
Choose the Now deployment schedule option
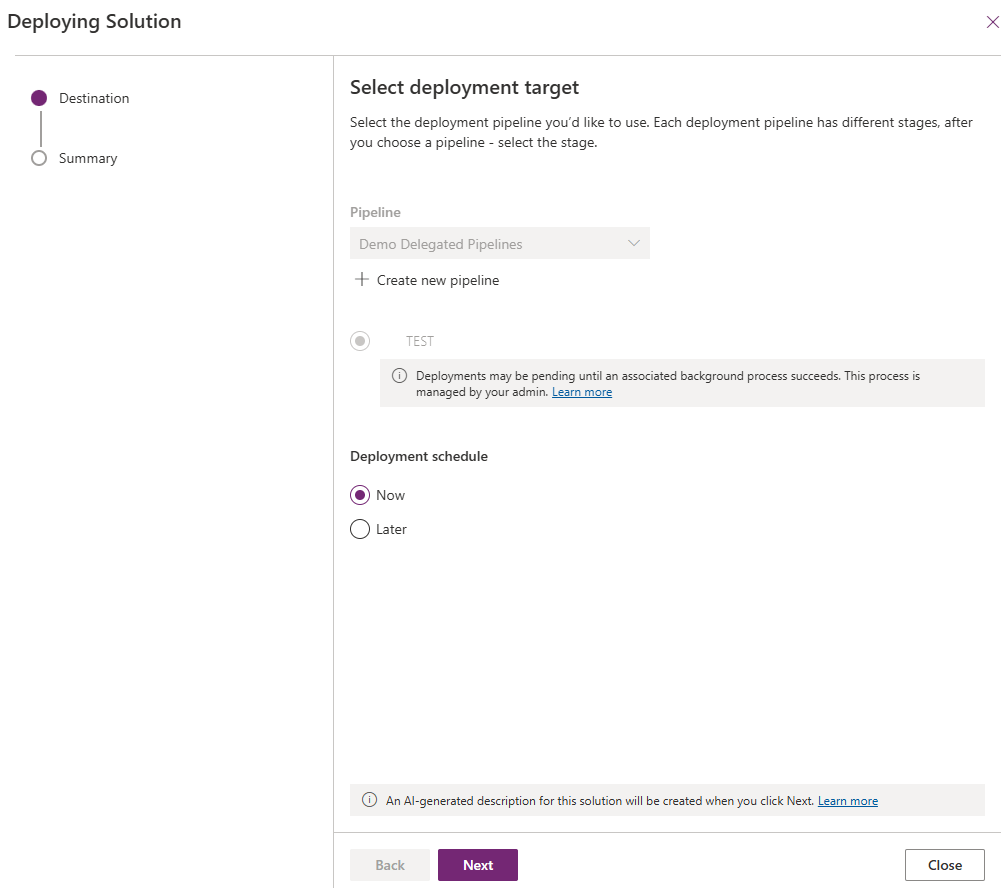(x=360, y=495)
